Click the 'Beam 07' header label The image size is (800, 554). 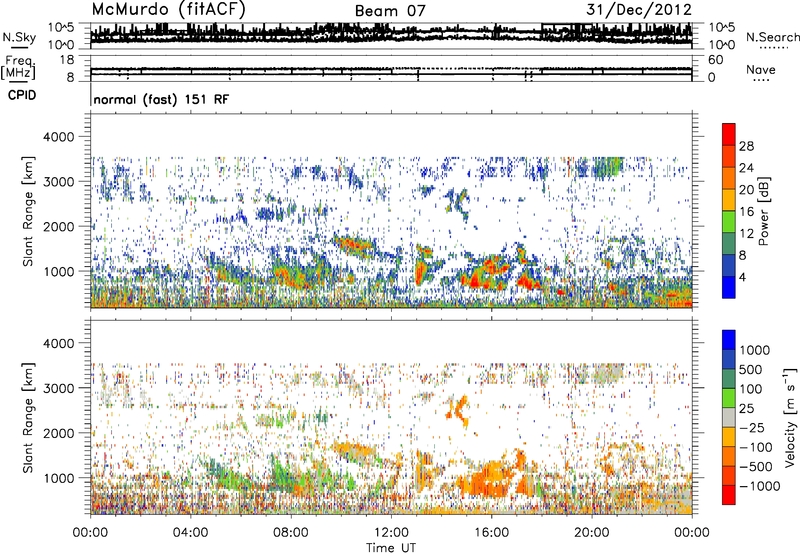click(x=390, y=11)
